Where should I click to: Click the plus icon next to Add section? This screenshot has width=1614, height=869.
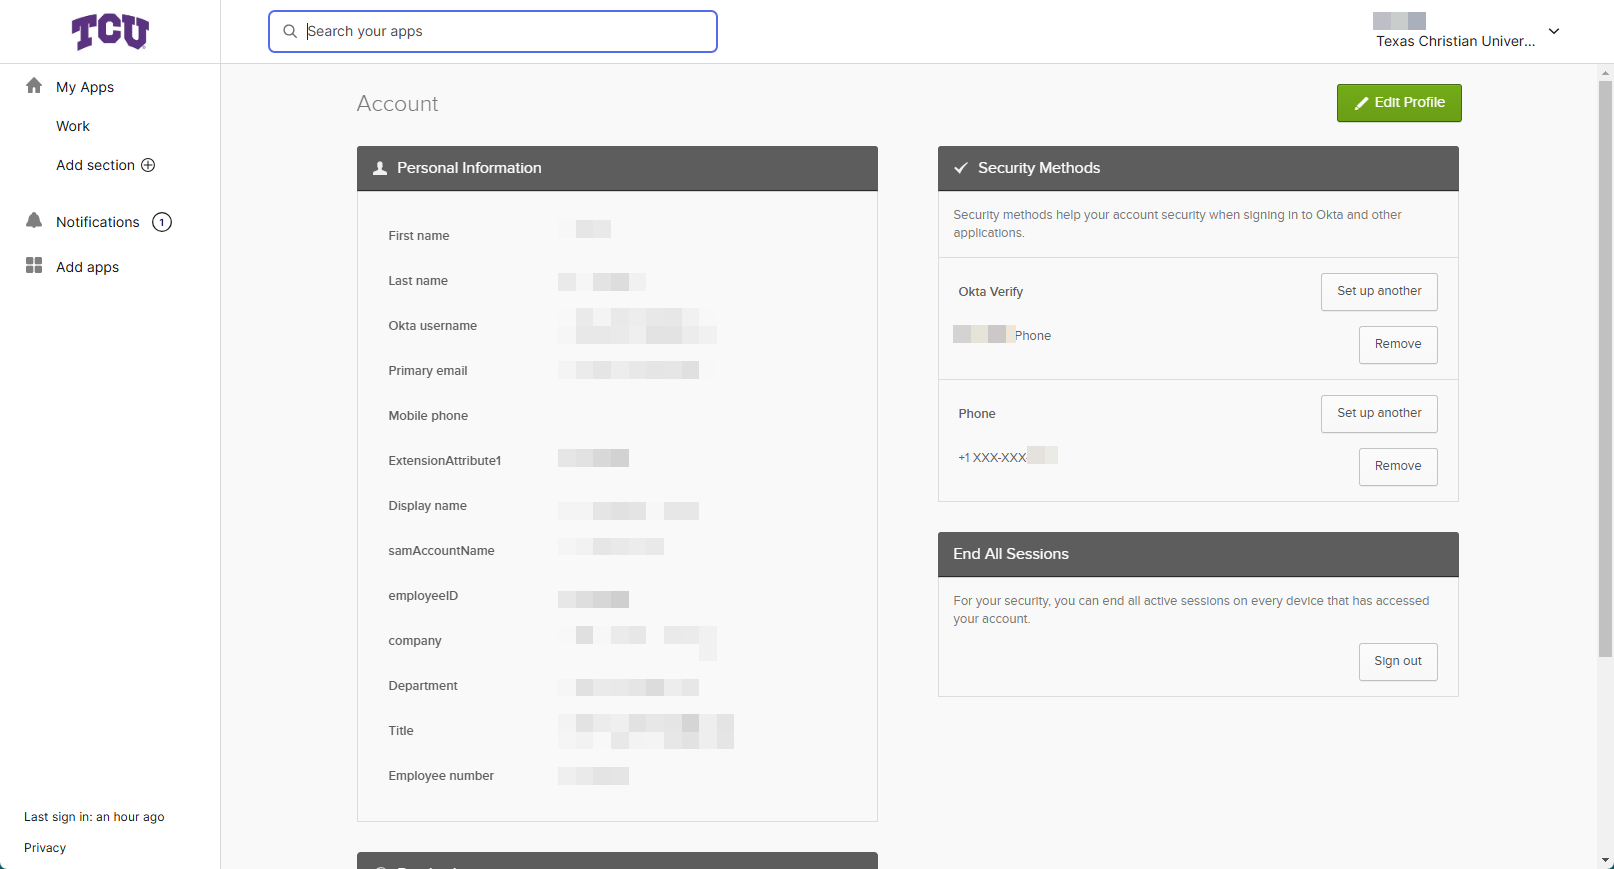coord(148,165)
